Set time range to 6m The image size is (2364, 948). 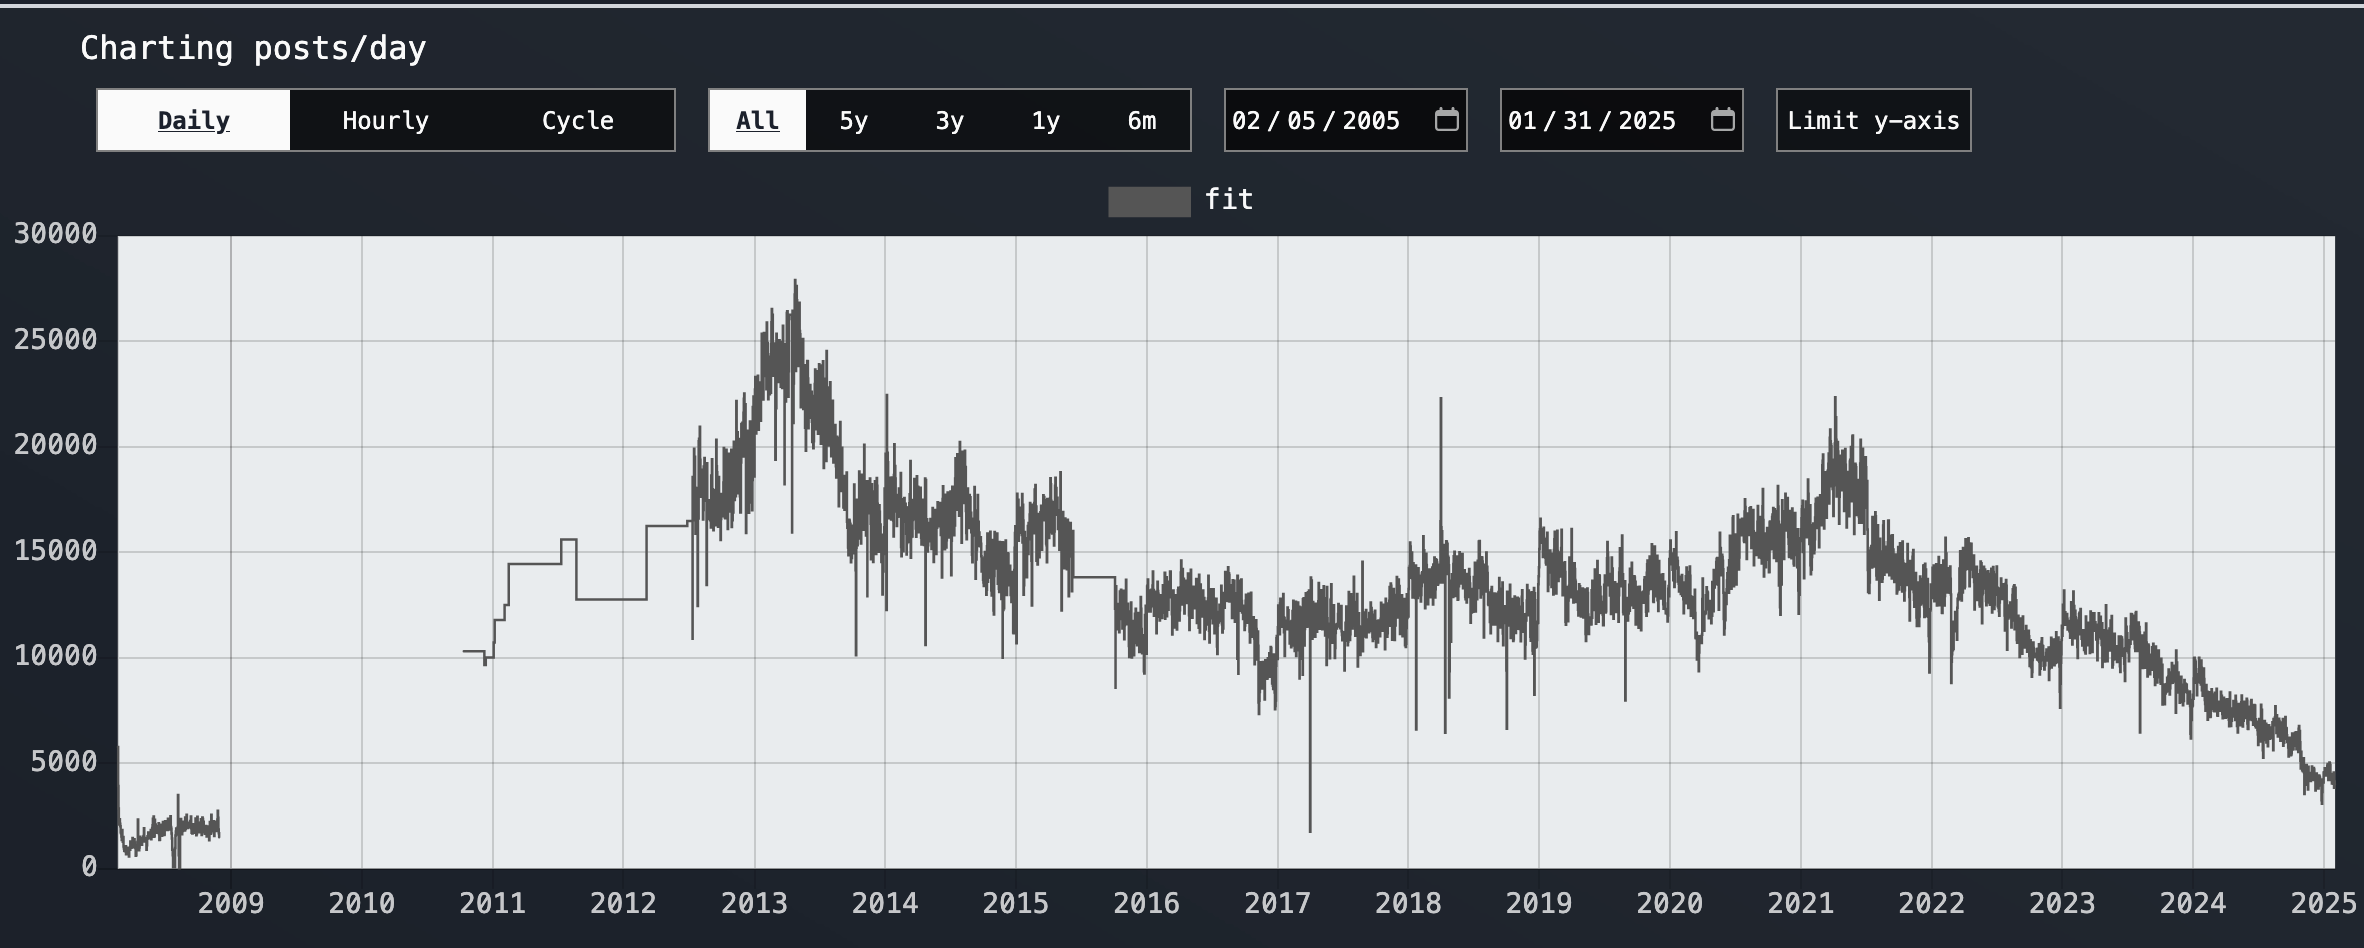point(1142,120)
